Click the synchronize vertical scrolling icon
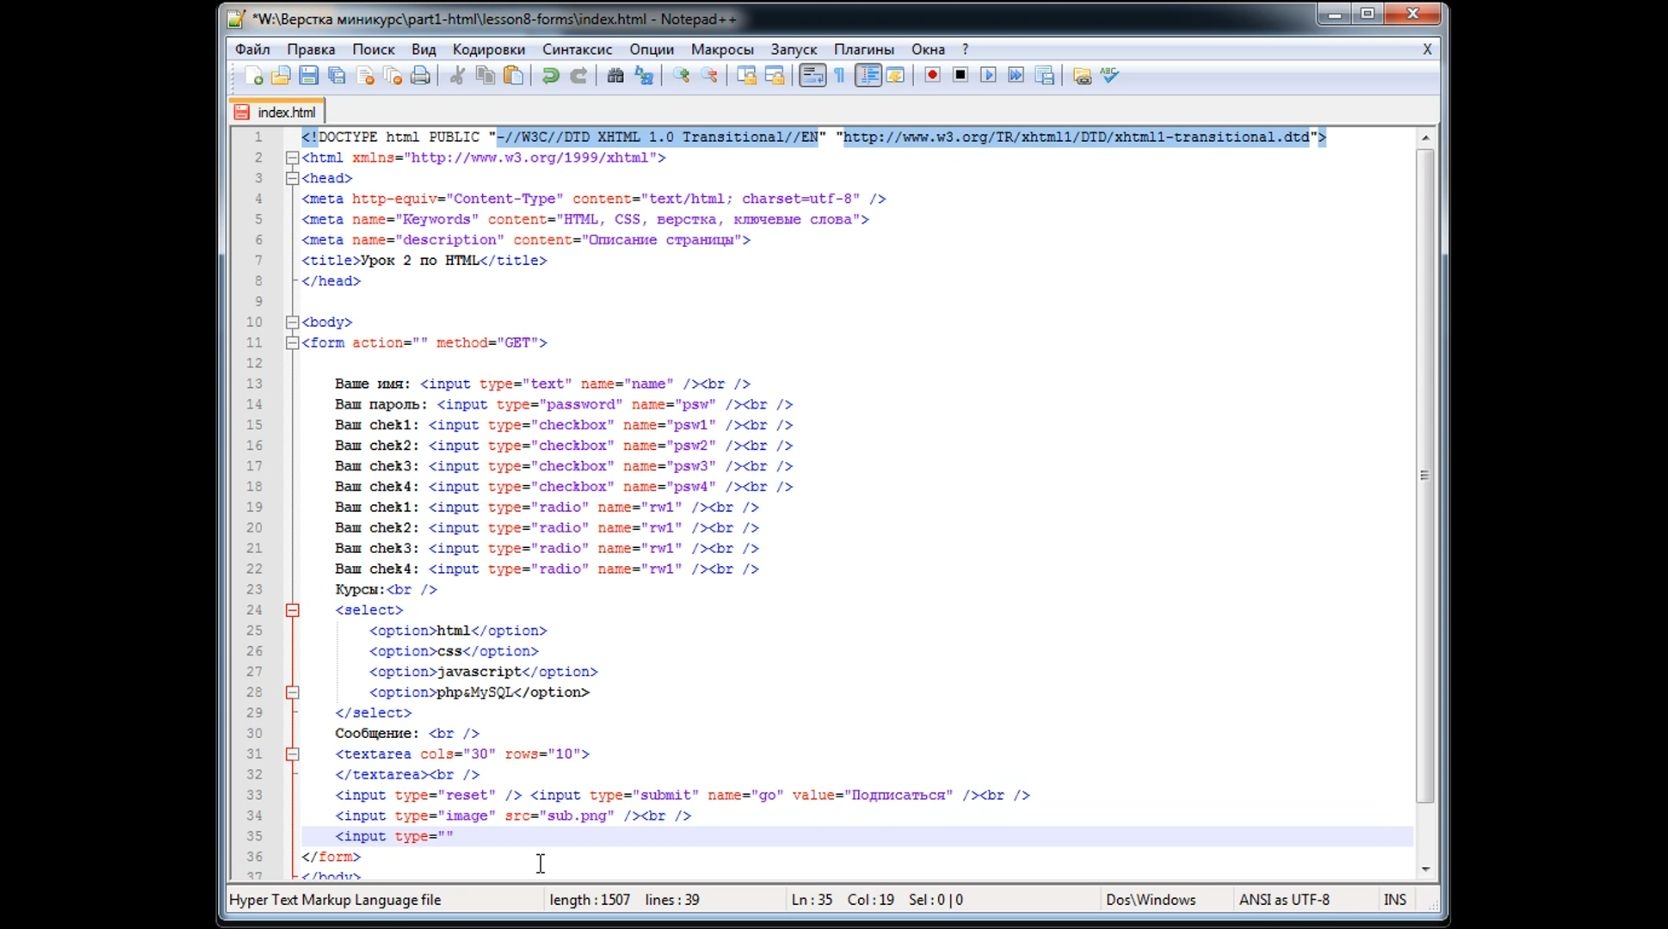This screenshot has height=929, width=1668. [x=746, y=76]
